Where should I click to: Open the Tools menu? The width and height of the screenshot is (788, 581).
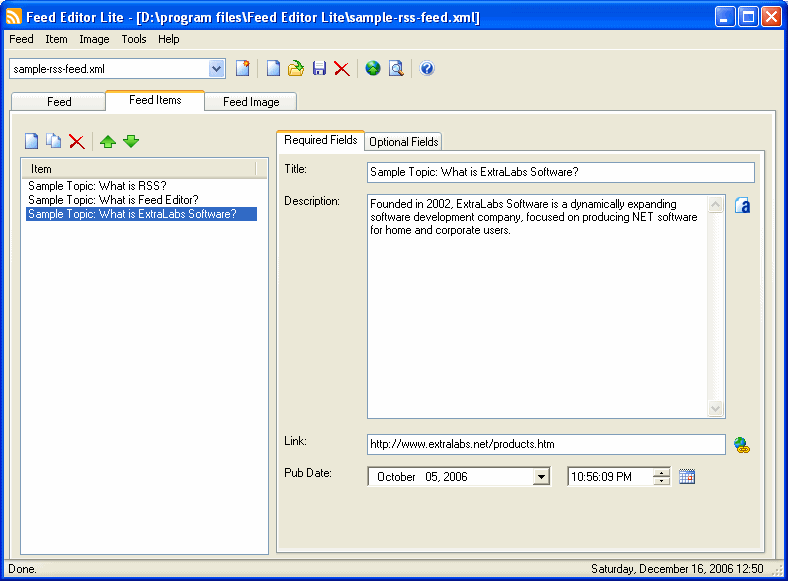tap(134, 39)
